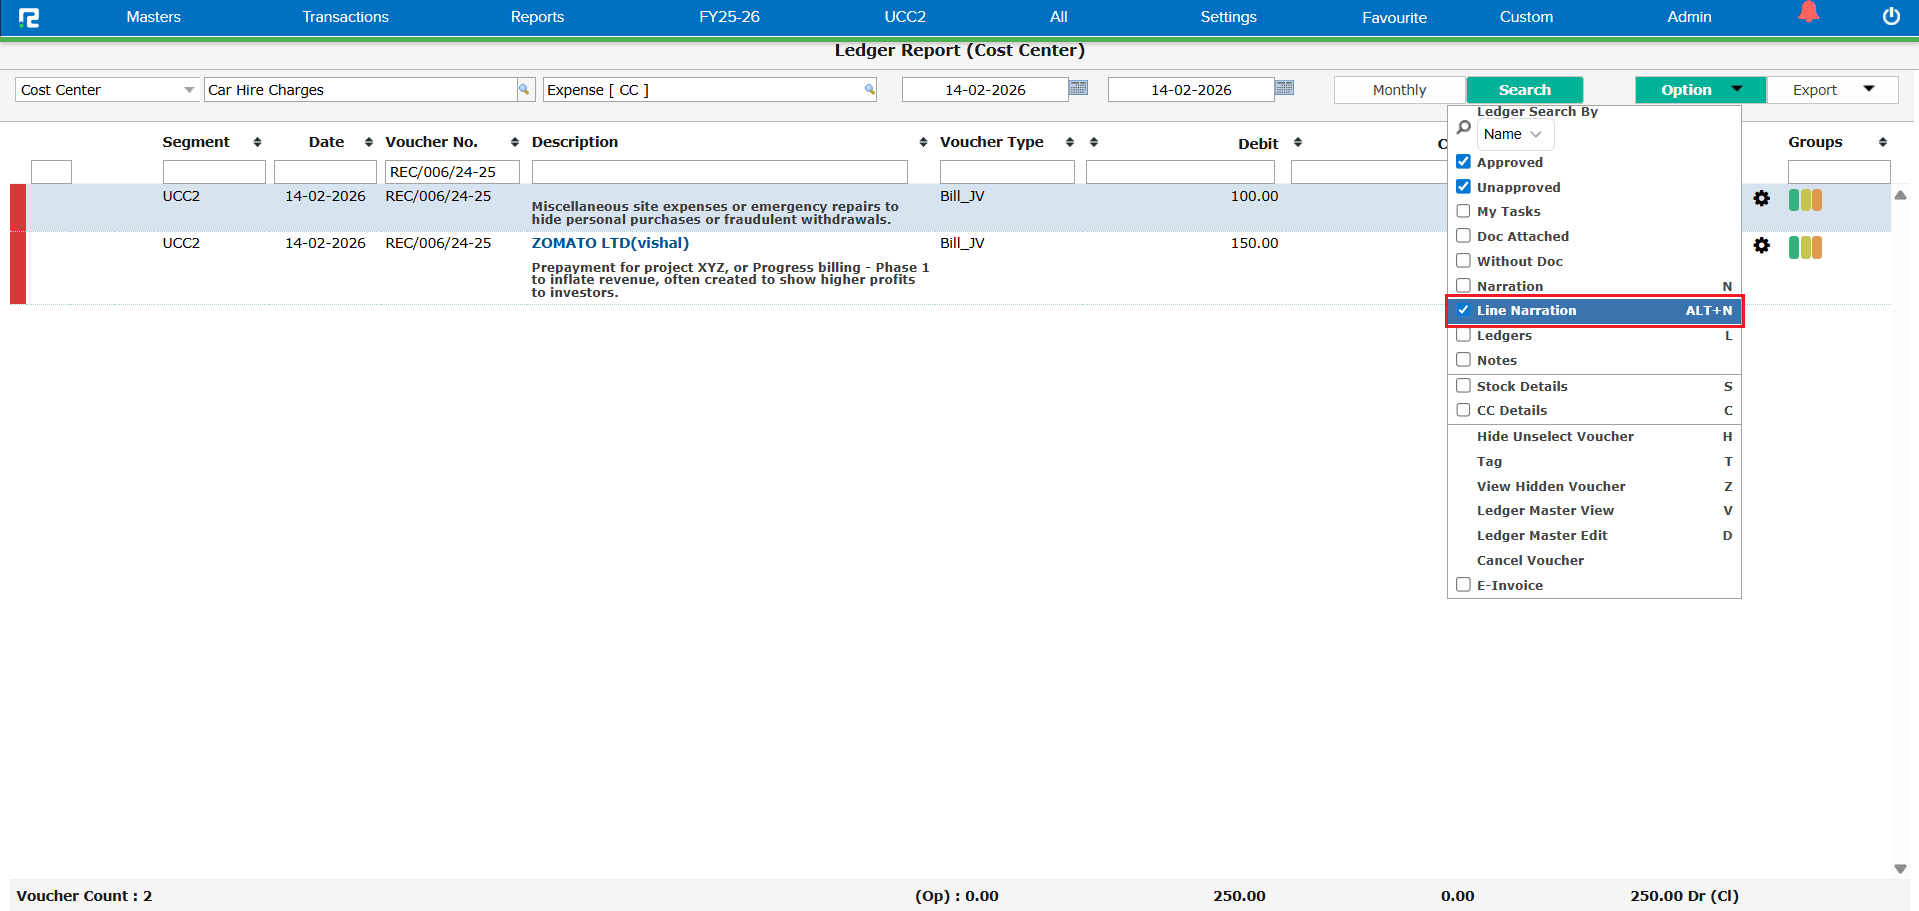Viewport: 1919px width, 911px height.
Task: Enable the Doc Attached checkbox
Action: pyautogui.click(x=1463, y=236)
